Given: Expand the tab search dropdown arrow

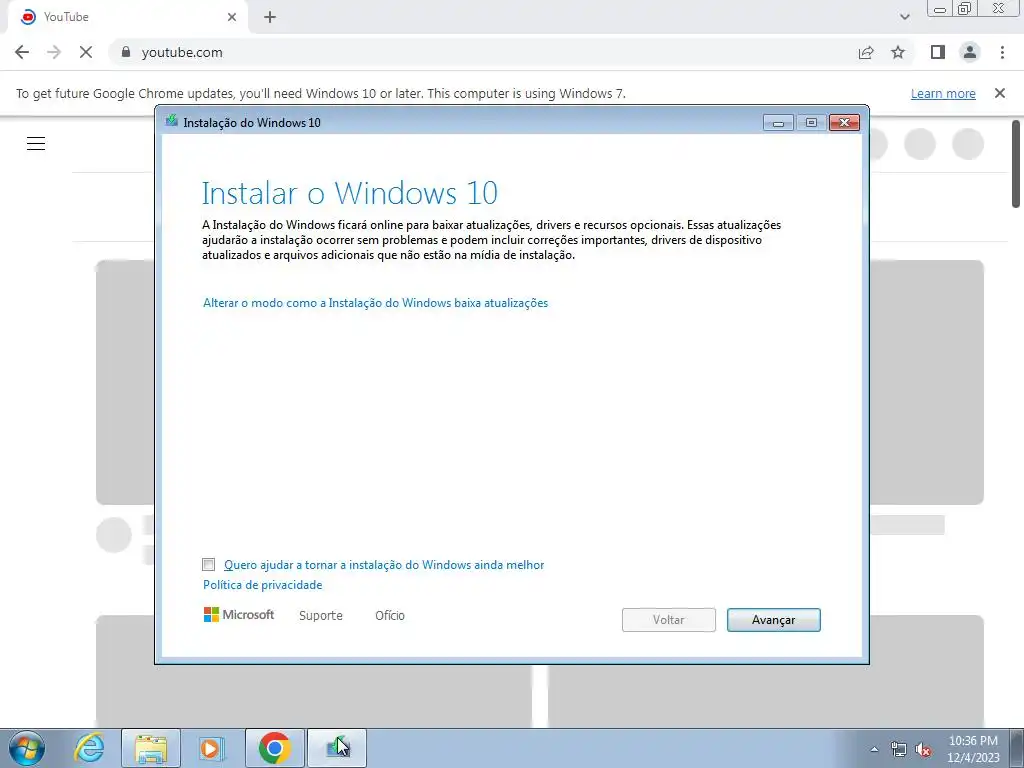Looking at the screenshot, I should tap(904, 17).
